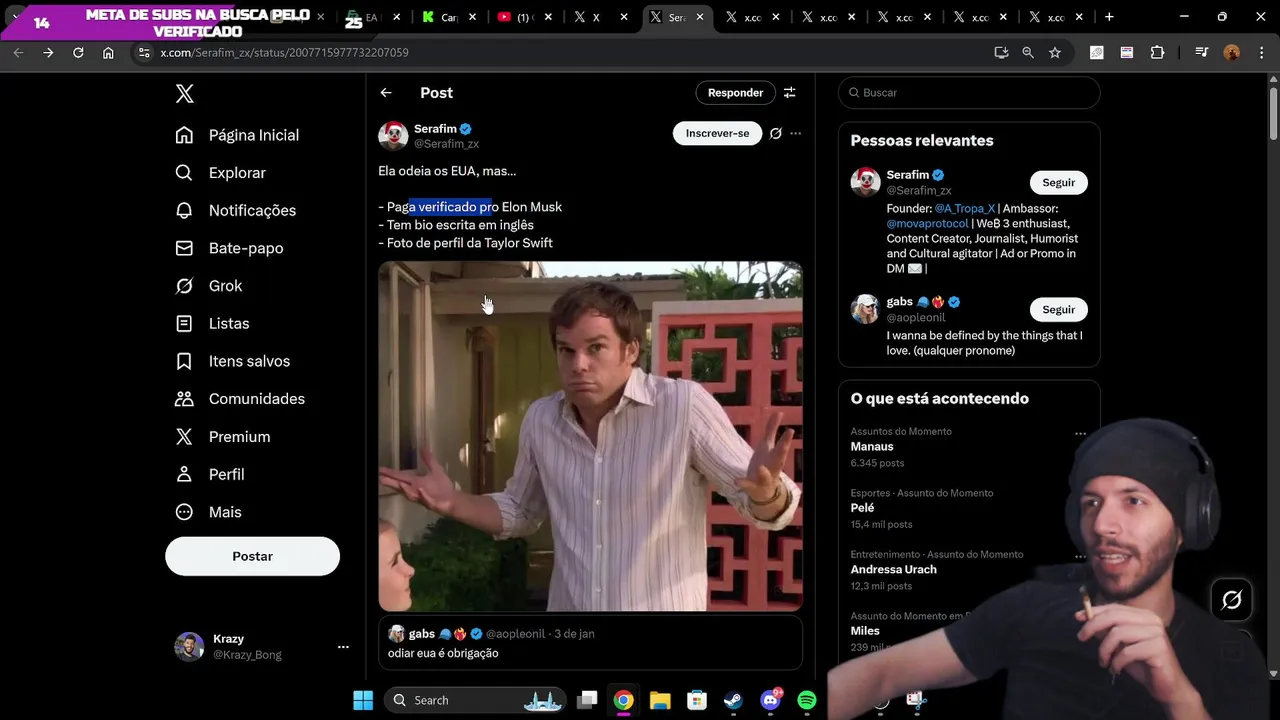The height and width of the screenshot is (720, 1280).
Task: Open the @movaprotocol link in bio
Action: (927, 224)
